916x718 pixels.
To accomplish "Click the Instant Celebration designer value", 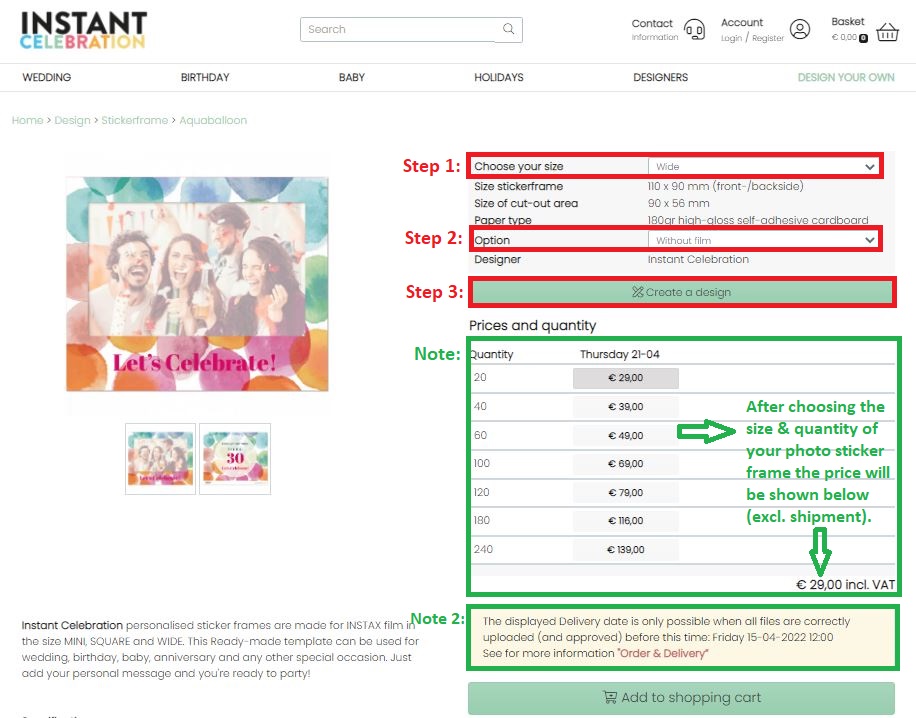I will click(698, 259).
